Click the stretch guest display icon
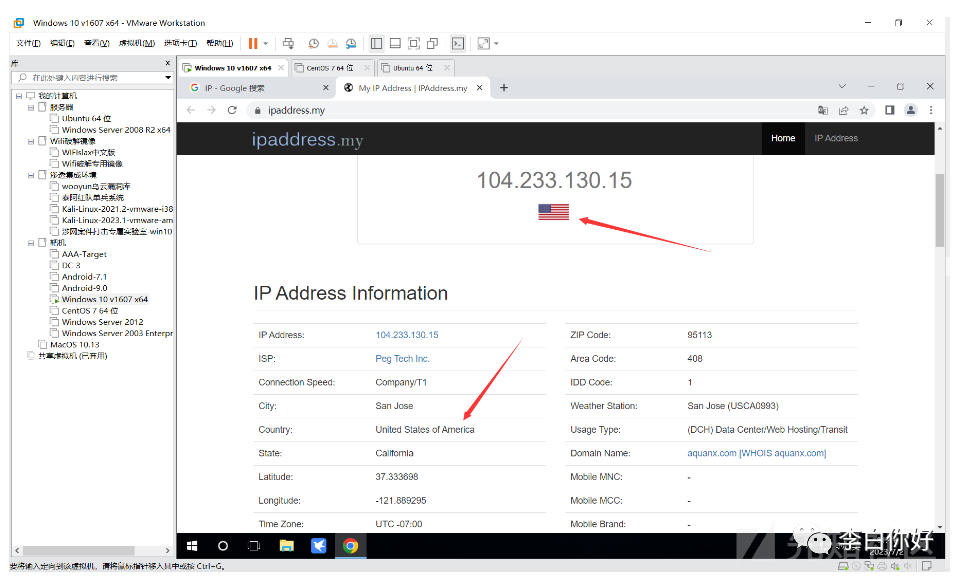This screenshot has width=966, height=583. click(x=484, y=44)
